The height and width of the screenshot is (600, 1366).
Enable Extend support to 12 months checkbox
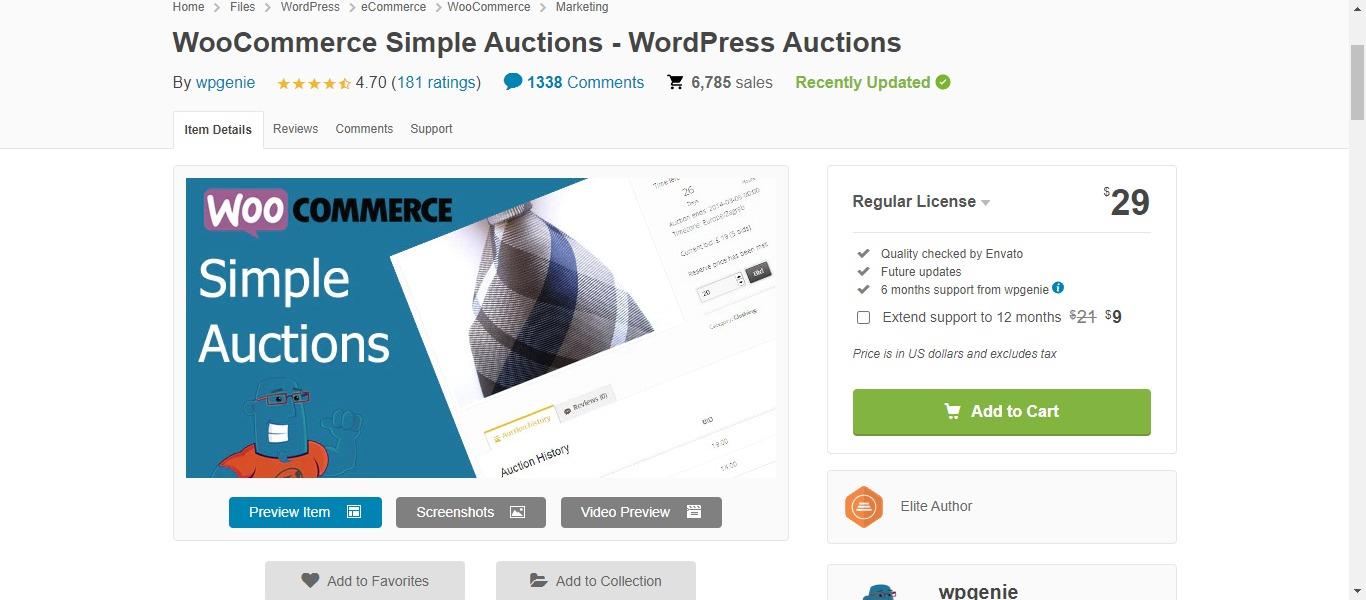[x=863, y=318]
